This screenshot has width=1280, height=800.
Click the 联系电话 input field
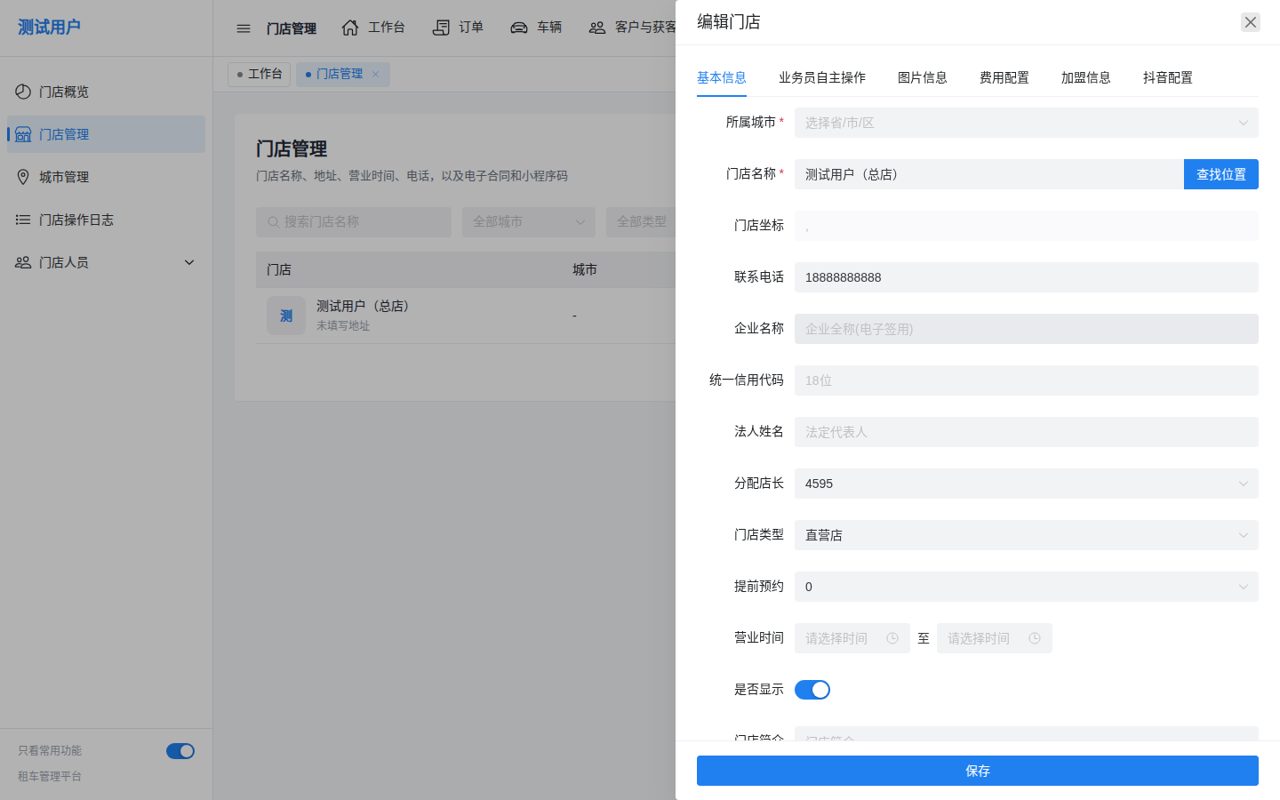pos(1026,277)
